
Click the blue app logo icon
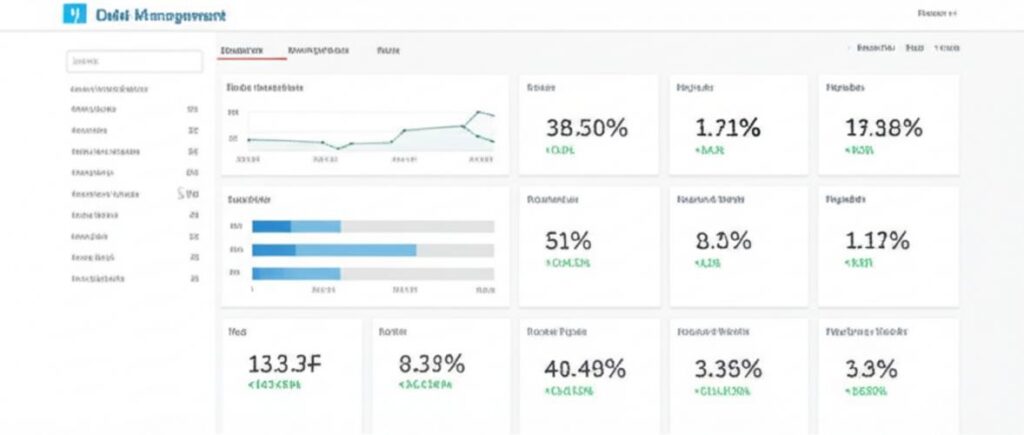74,14
